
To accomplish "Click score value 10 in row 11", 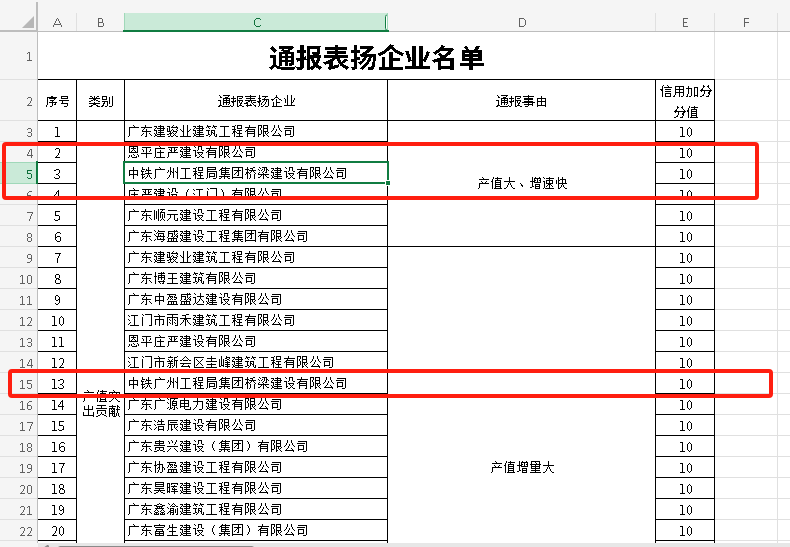I will pyautogui.click(x=685, y=300).
